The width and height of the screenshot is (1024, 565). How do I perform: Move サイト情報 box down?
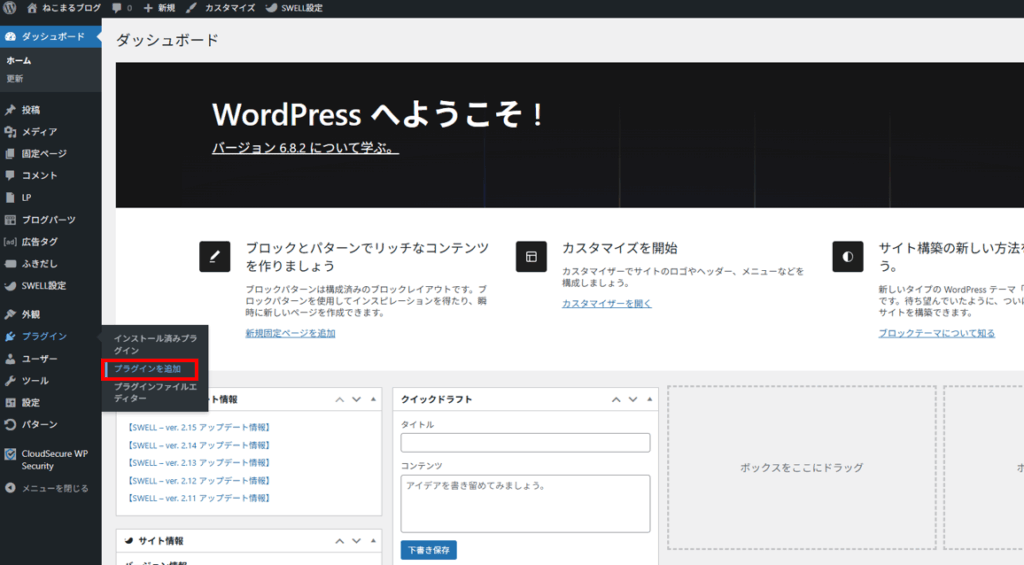click(x=357, y=541)
